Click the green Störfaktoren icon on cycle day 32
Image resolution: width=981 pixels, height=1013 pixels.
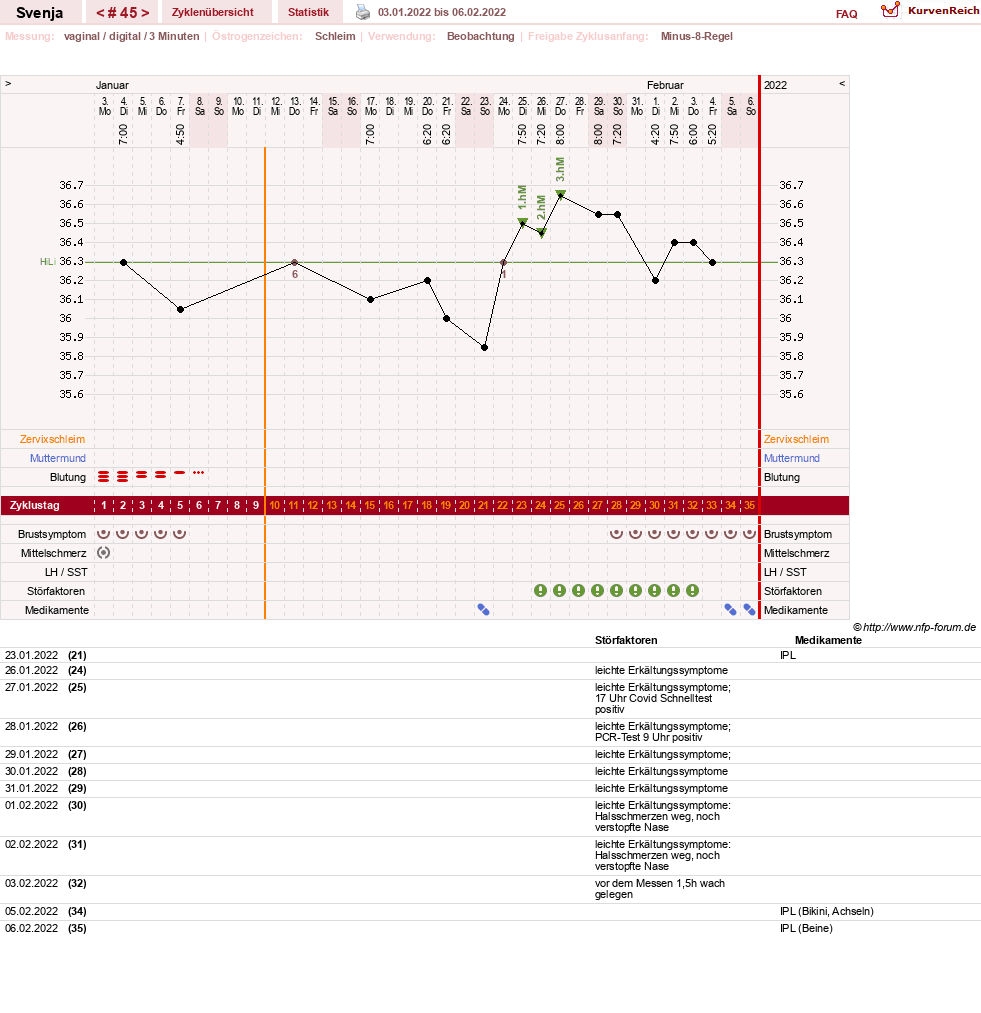tap(692, 590)
